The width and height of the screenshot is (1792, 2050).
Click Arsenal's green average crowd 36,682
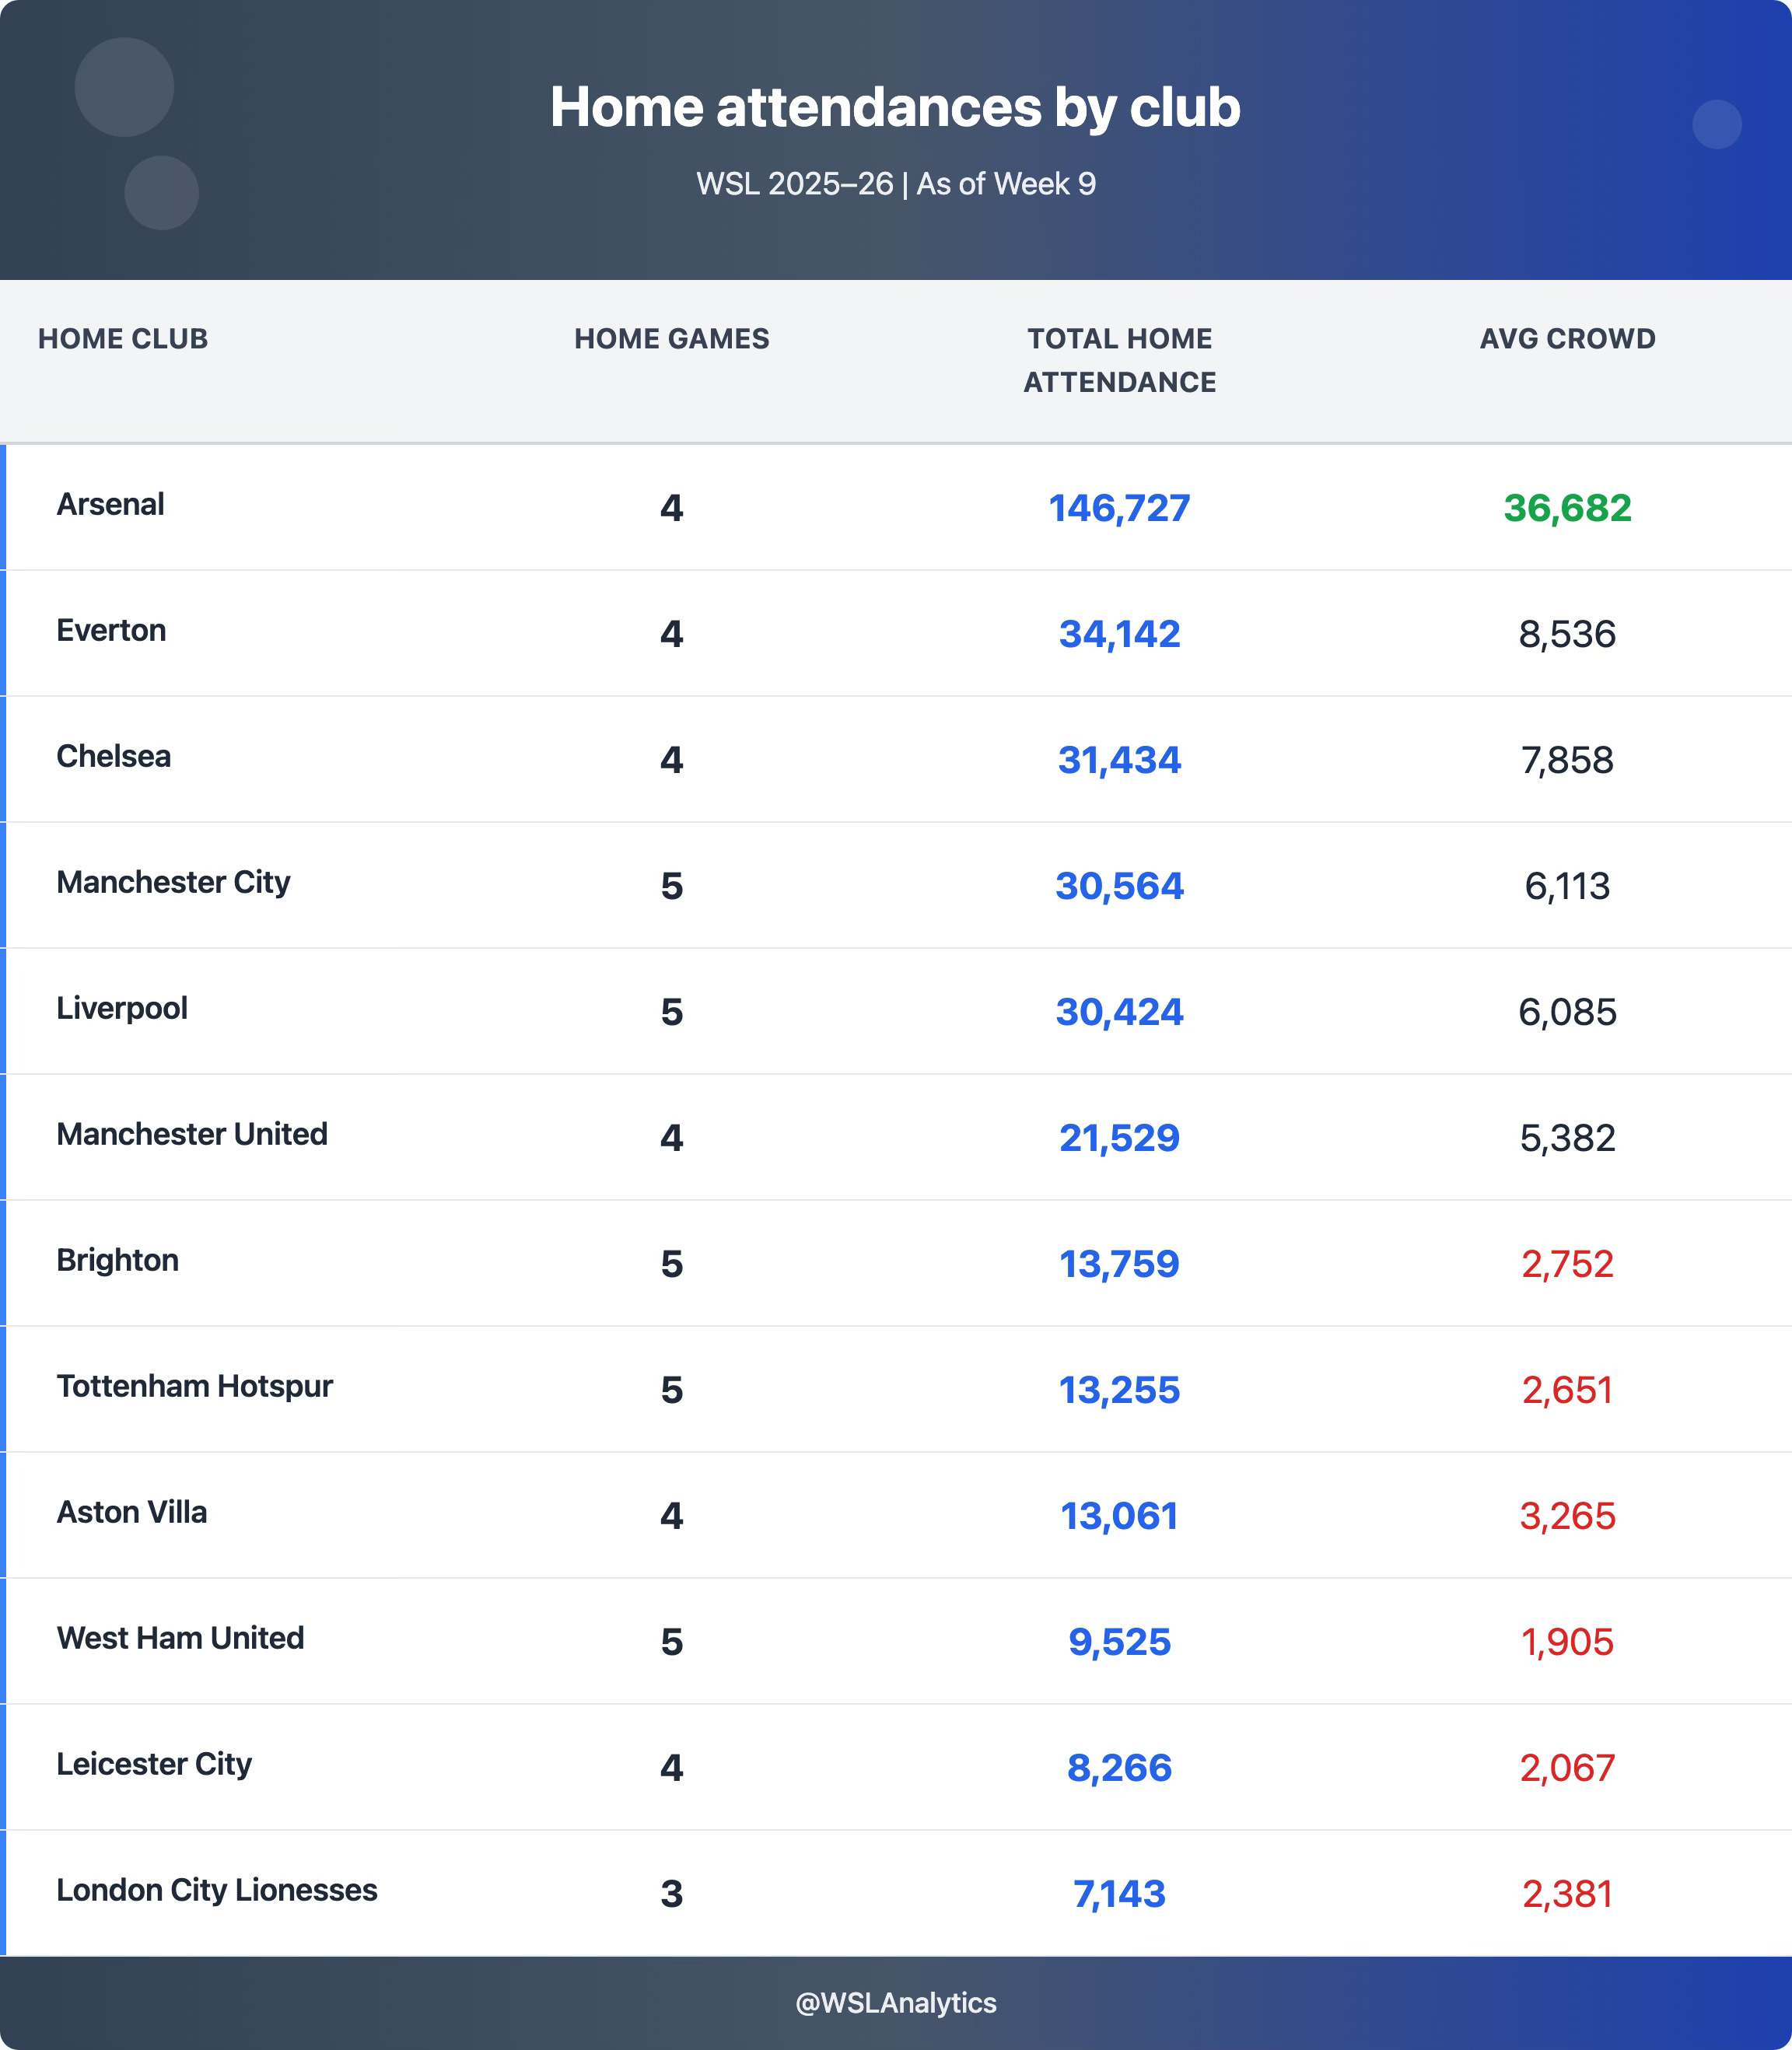pos(1567,508)
